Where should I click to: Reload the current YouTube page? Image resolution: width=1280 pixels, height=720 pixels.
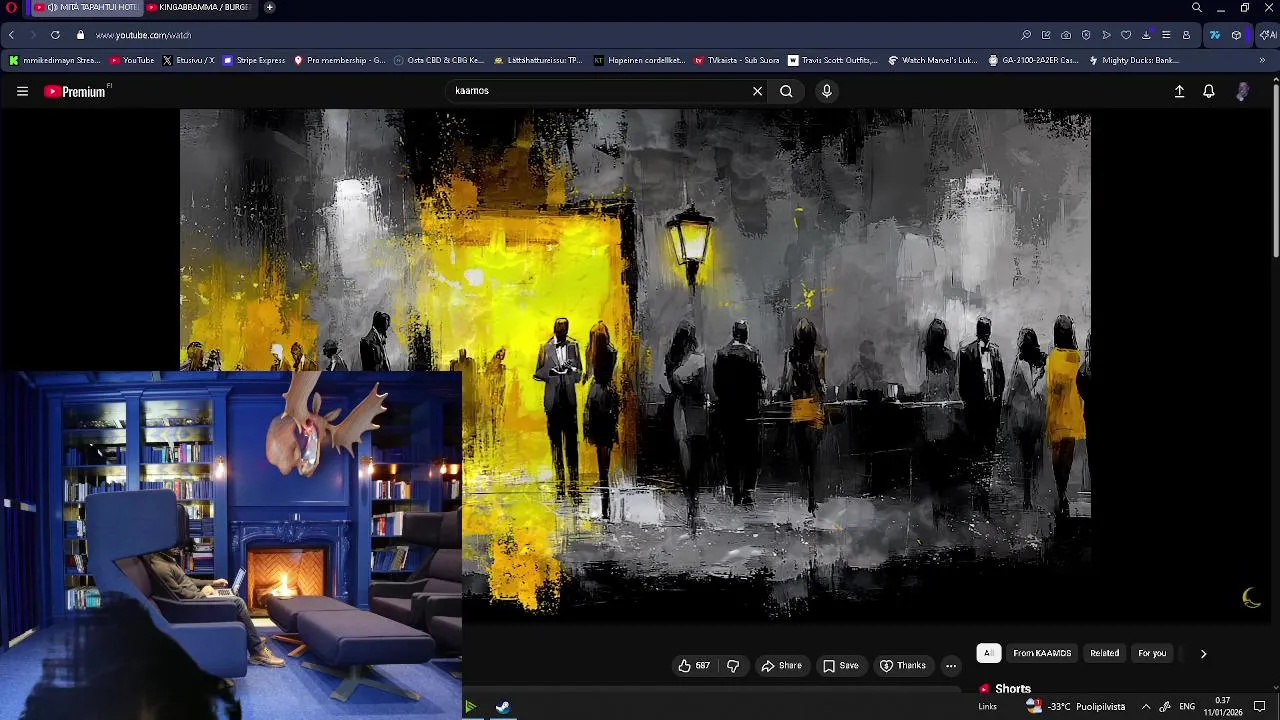(55, 35)
